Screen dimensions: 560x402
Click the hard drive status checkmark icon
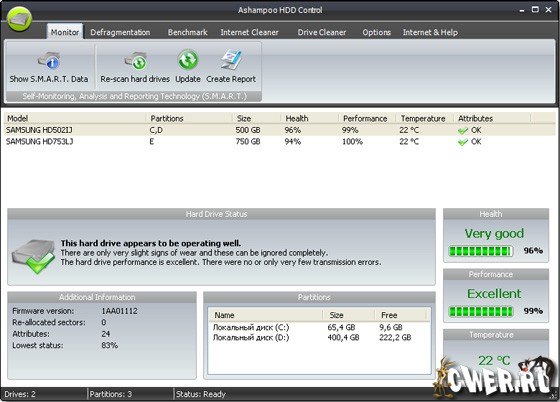click(34, 256)
